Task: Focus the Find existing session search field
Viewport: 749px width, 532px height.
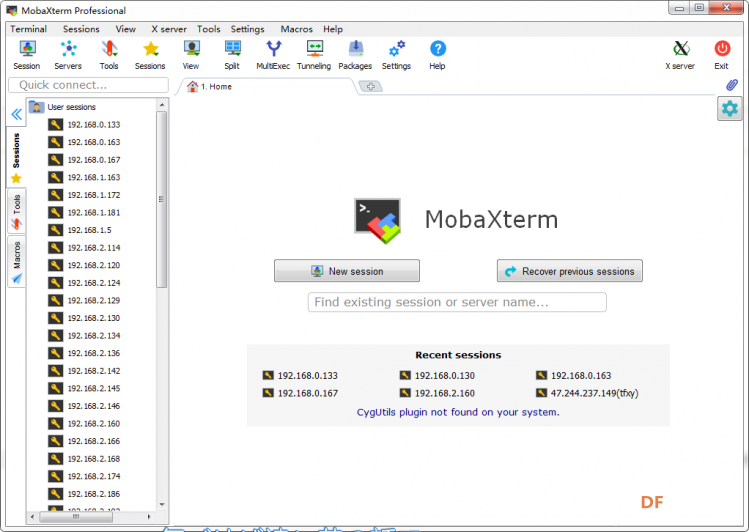Action: (x=457, y=302)
